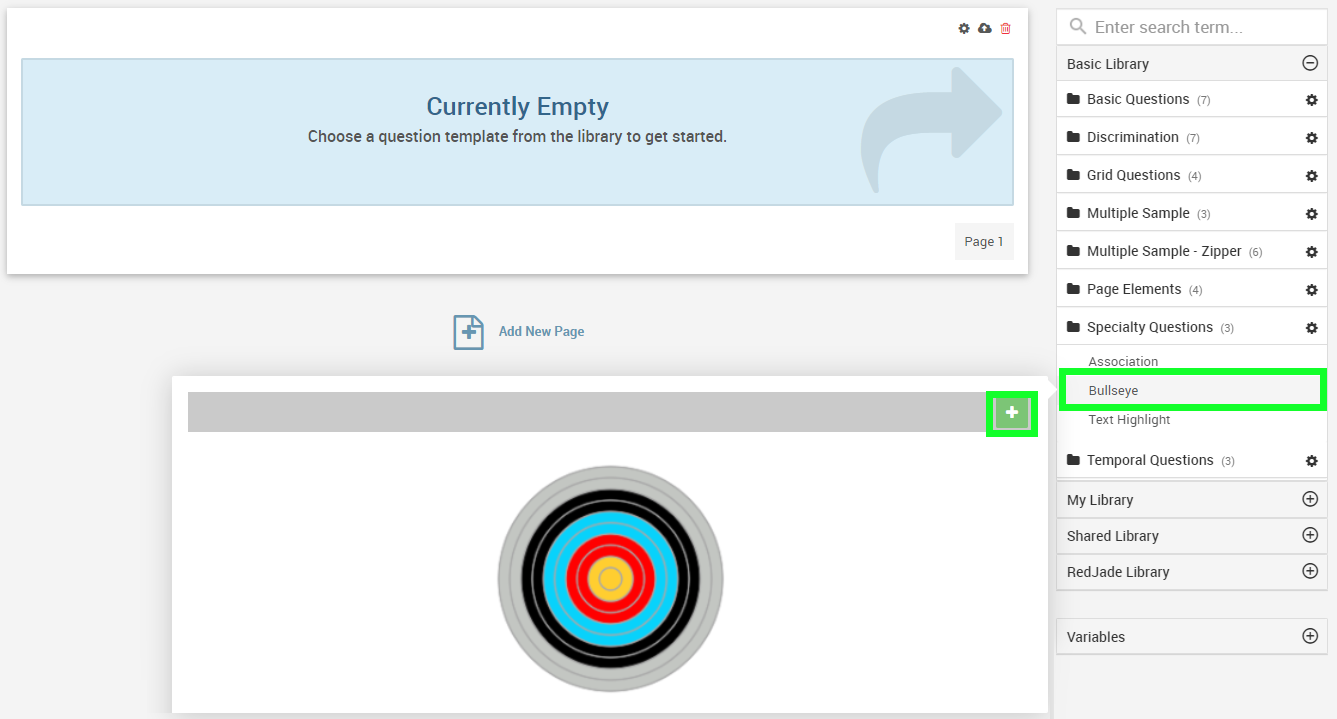1337x719 pixels.
Task: Delete page with the trash icon
Action: click(x=1006, y=29)
